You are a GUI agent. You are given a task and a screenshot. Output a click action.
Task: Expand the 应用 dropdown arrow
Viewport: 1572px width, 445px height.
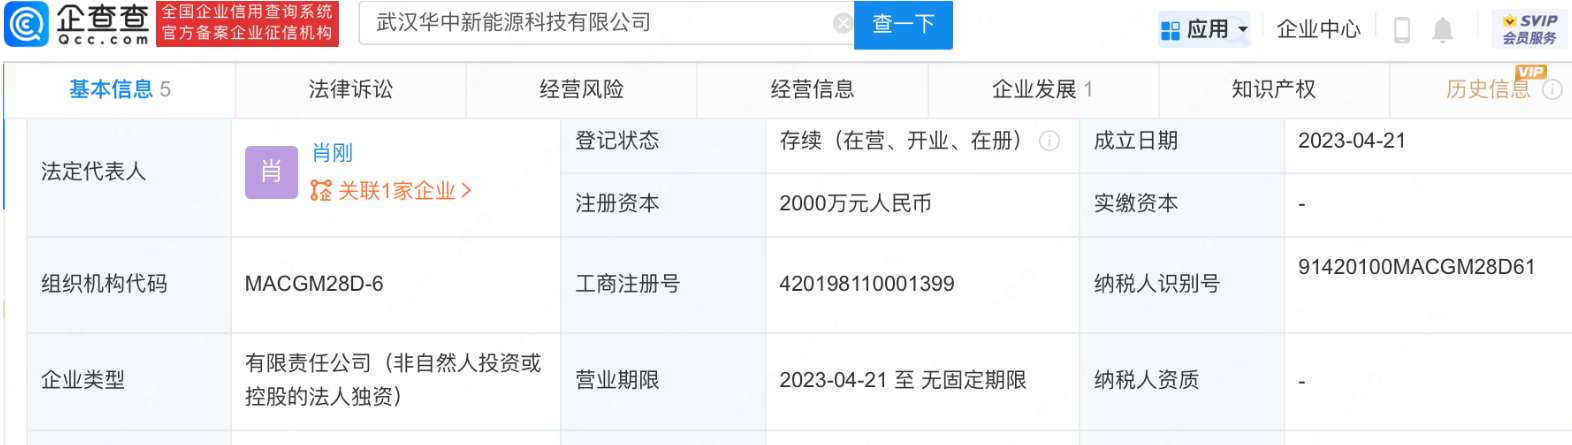coord(1243,30)
